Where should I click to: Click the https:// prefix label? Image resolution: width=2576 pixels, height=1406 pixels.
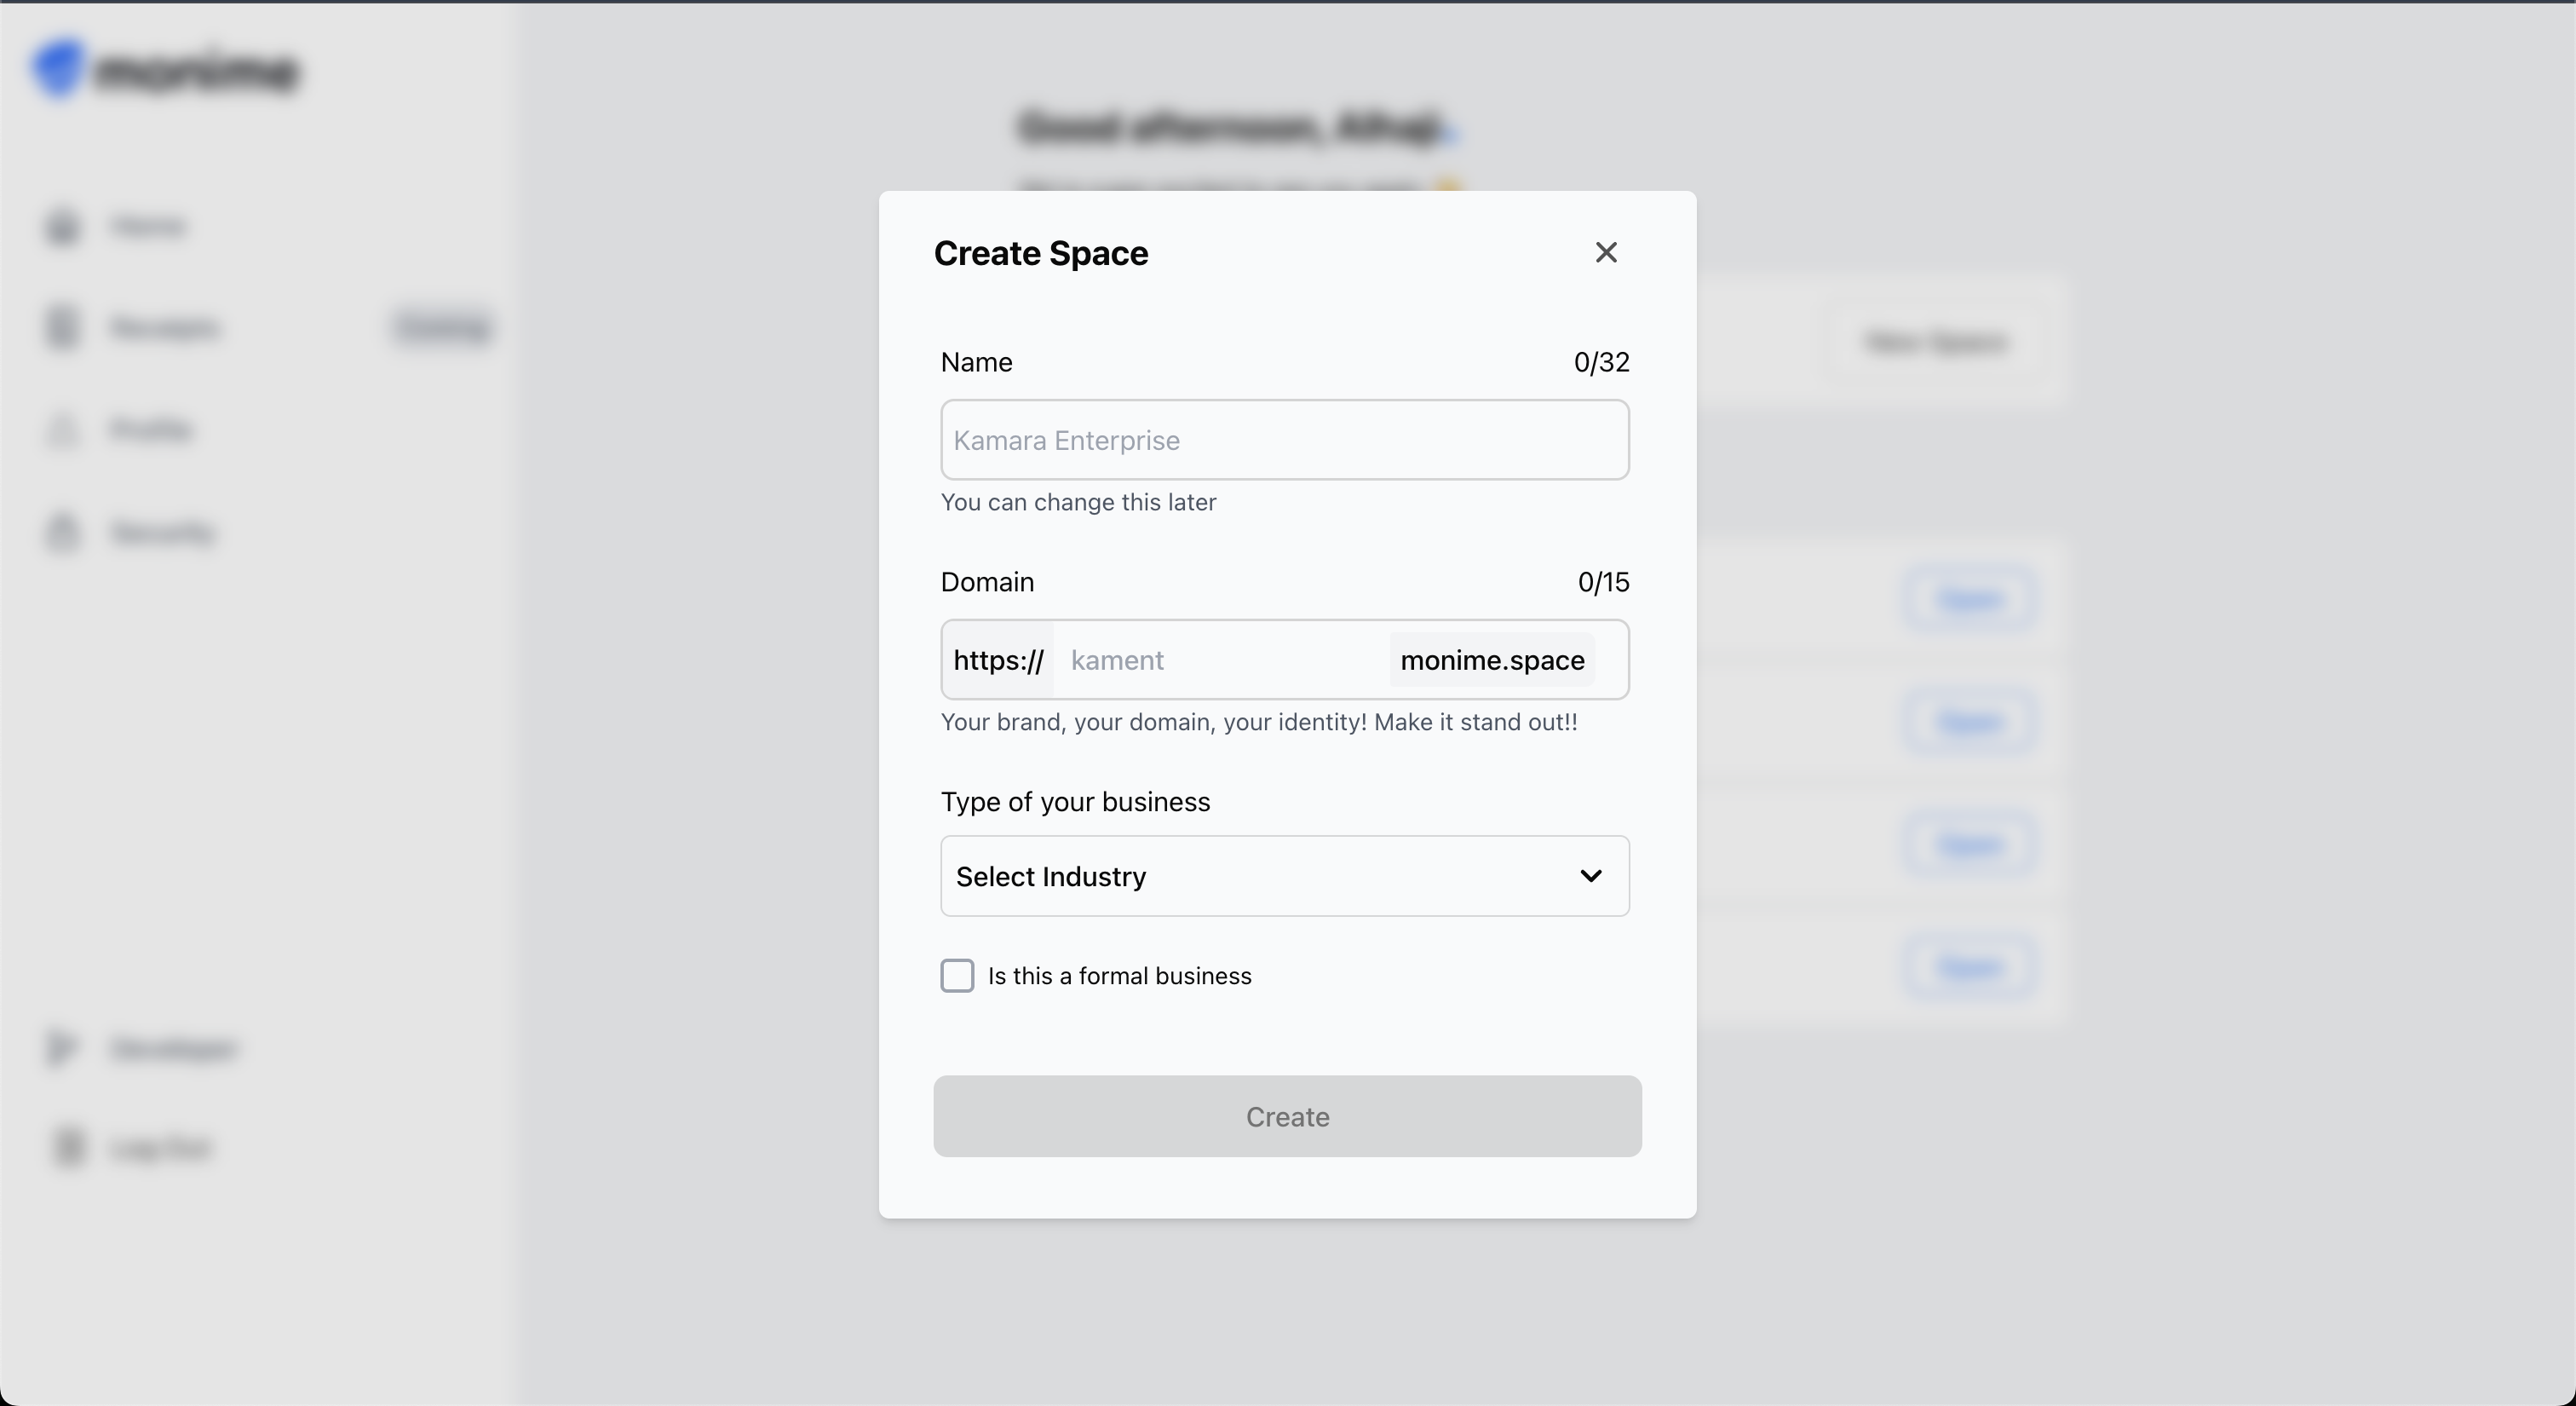coord(998,660)
